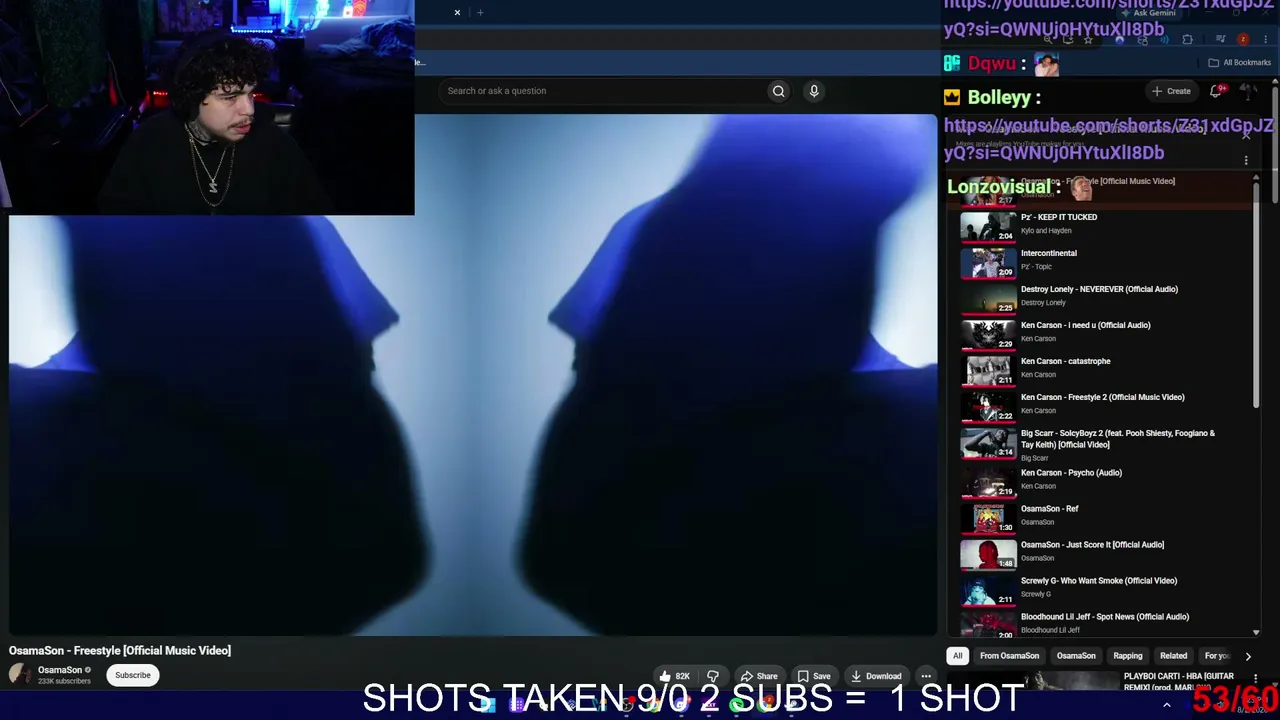This screenshot has height=720, width=1280.
Task: Dislike the video with thumbs down
Action: pyautogui.click(x=713, y=676)
